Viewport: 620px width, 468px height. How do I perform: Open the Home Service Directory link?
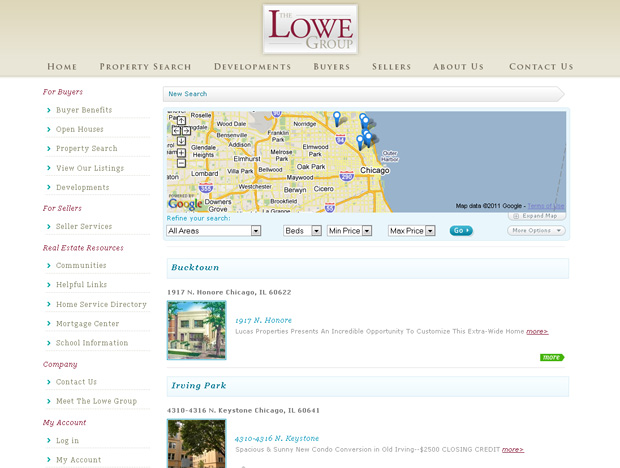coord(101,304)
